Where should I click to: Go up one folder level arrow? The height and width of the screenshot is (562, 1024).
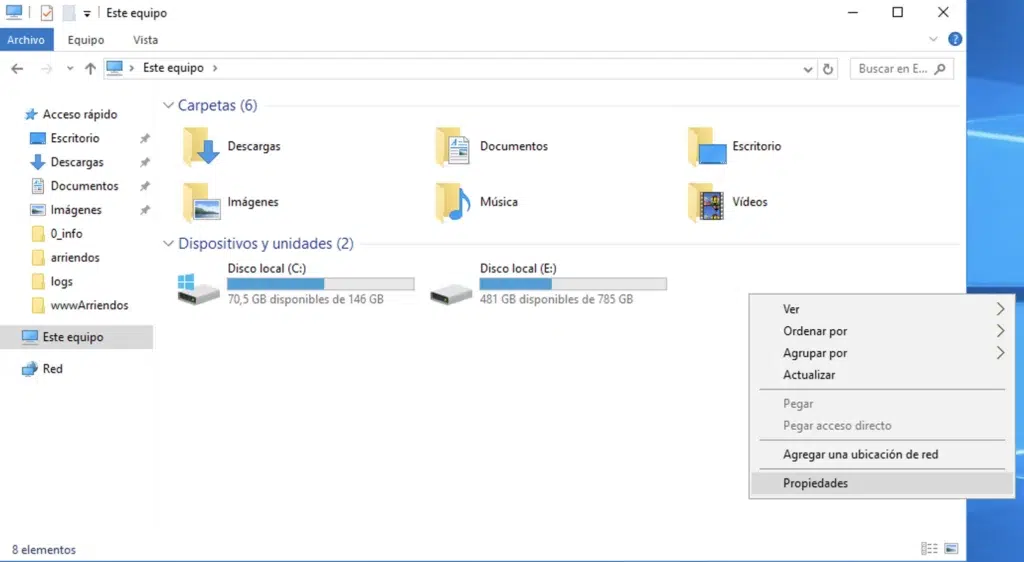pyautogui.click(x=90, y=69)
